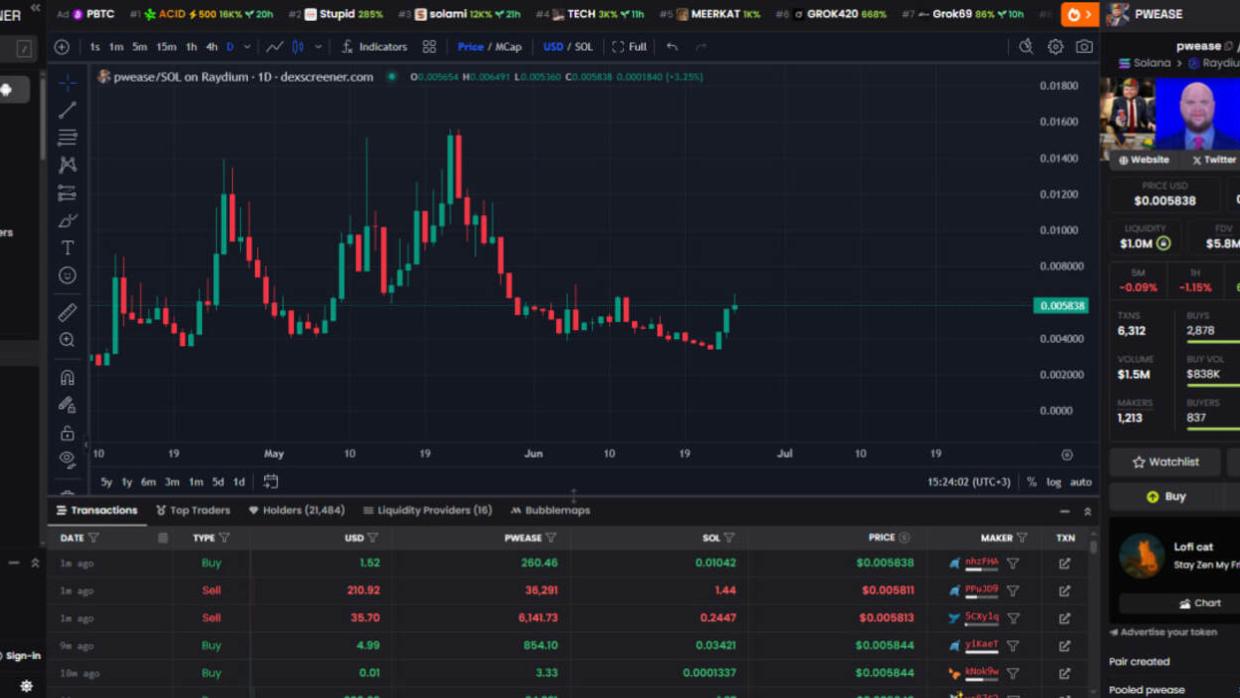Screen dimensions: 1240x698
Task: Open the MAKER column filter
Action: [1022, 538]
